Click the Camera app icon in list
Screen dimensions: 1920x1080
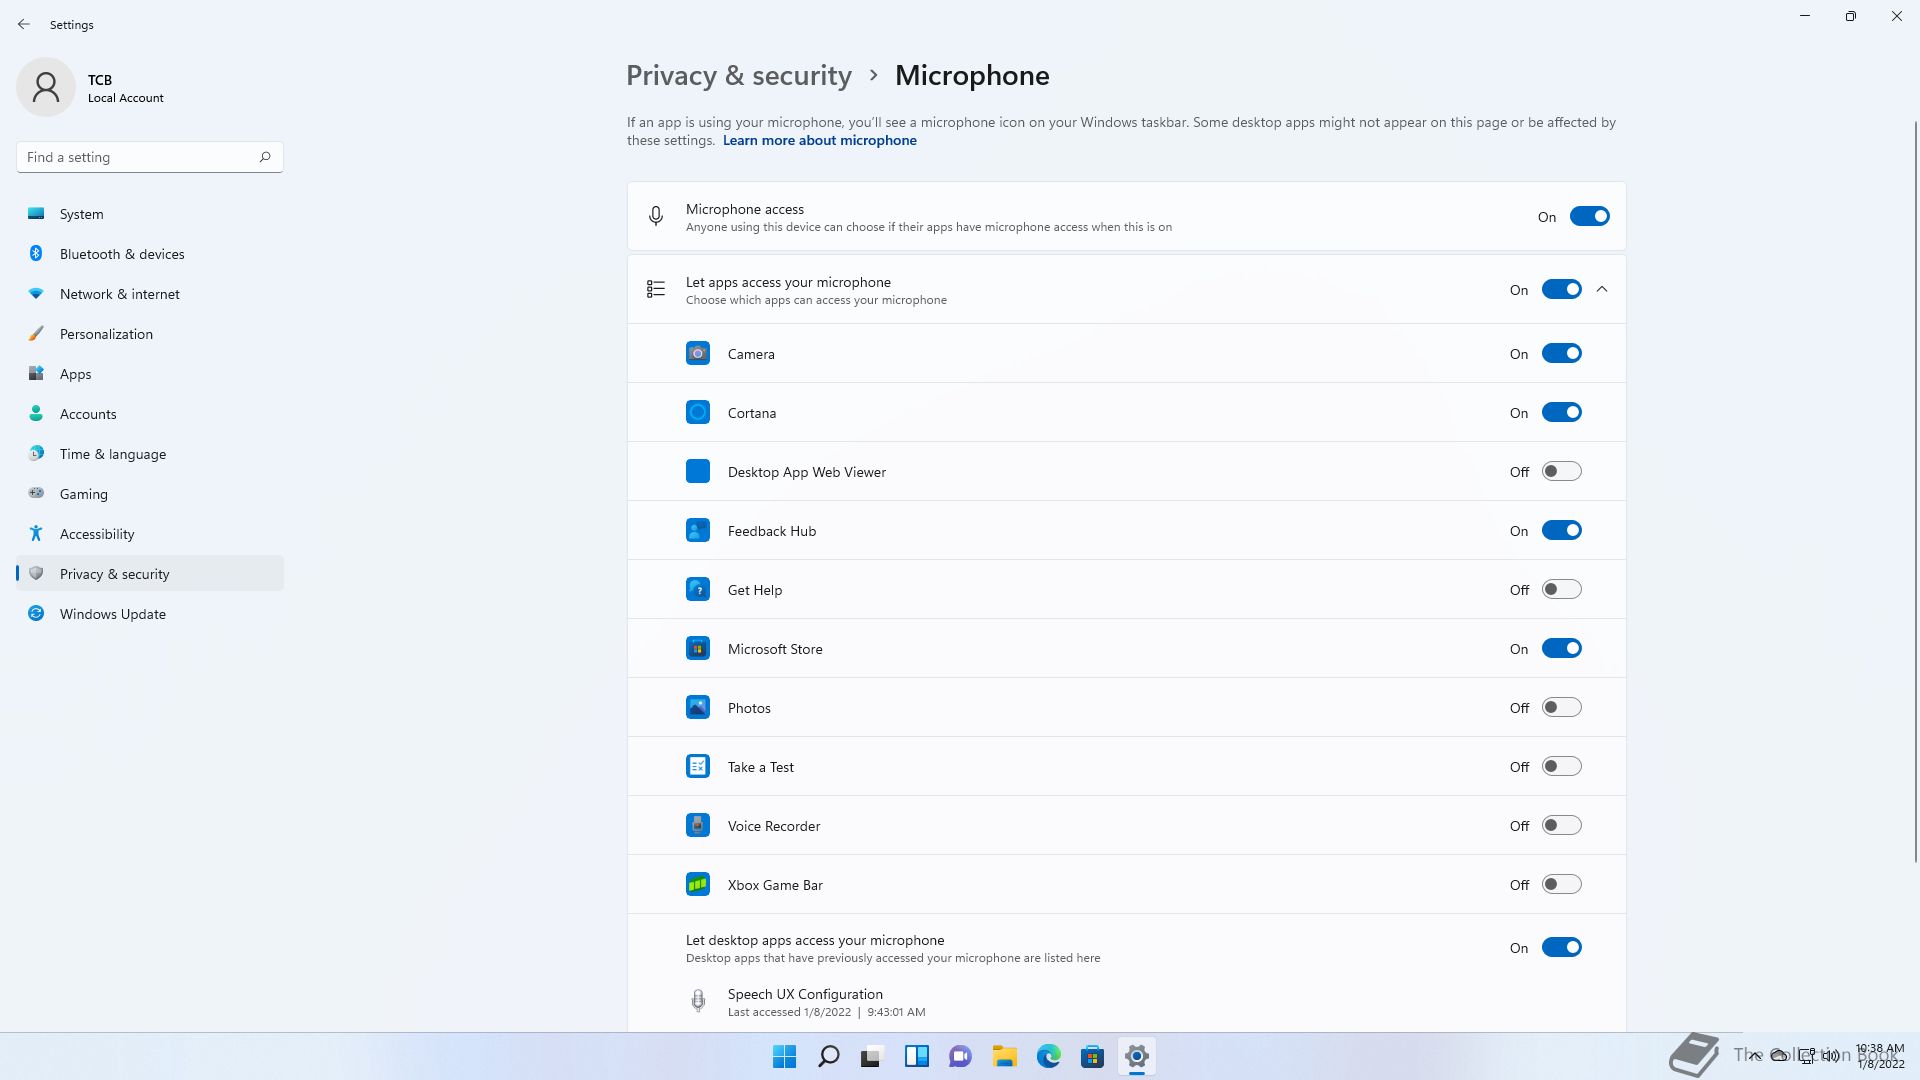pos(698,353)
